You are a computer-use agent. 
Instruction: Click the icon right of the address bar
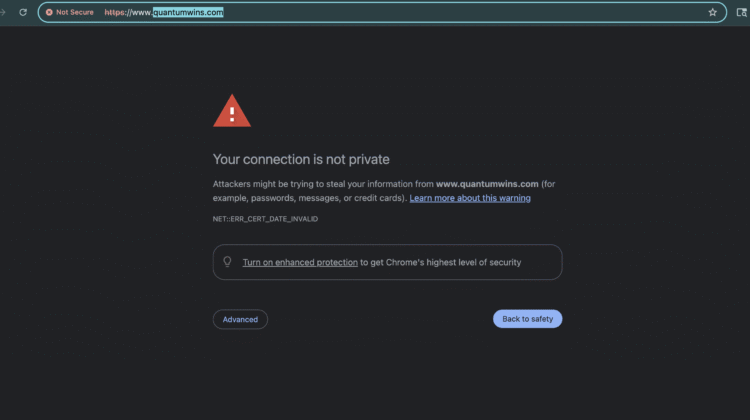click(x=741, y=12)
